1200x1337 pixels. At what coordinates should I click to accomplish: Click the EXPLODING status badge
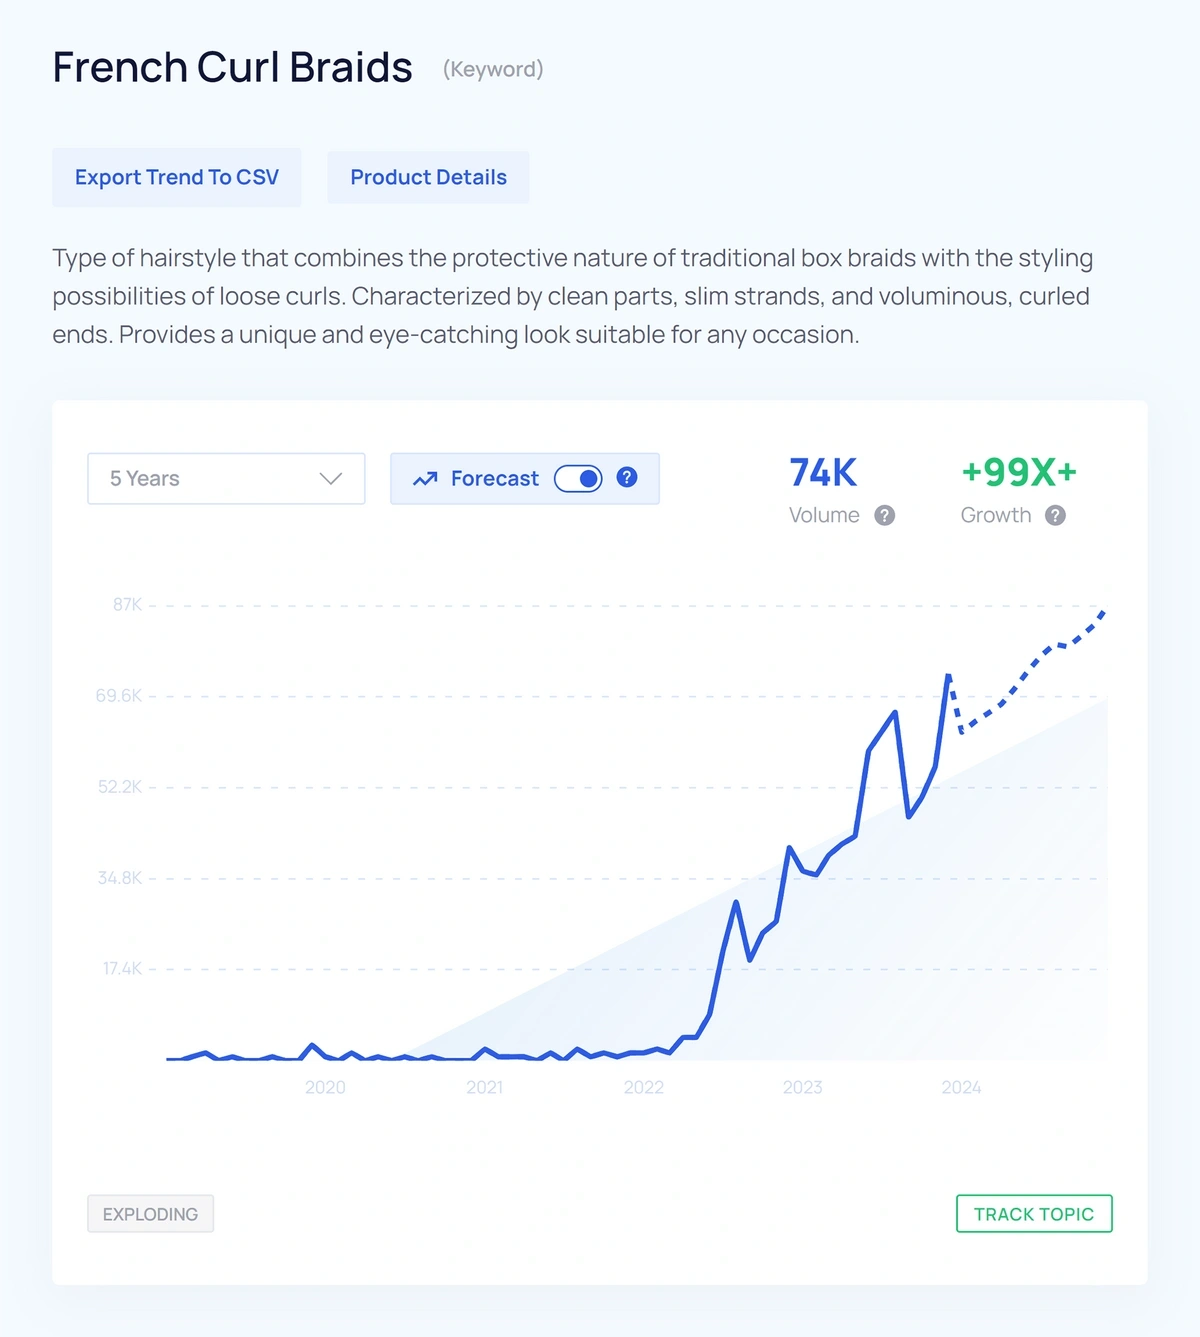point(150,1213)
